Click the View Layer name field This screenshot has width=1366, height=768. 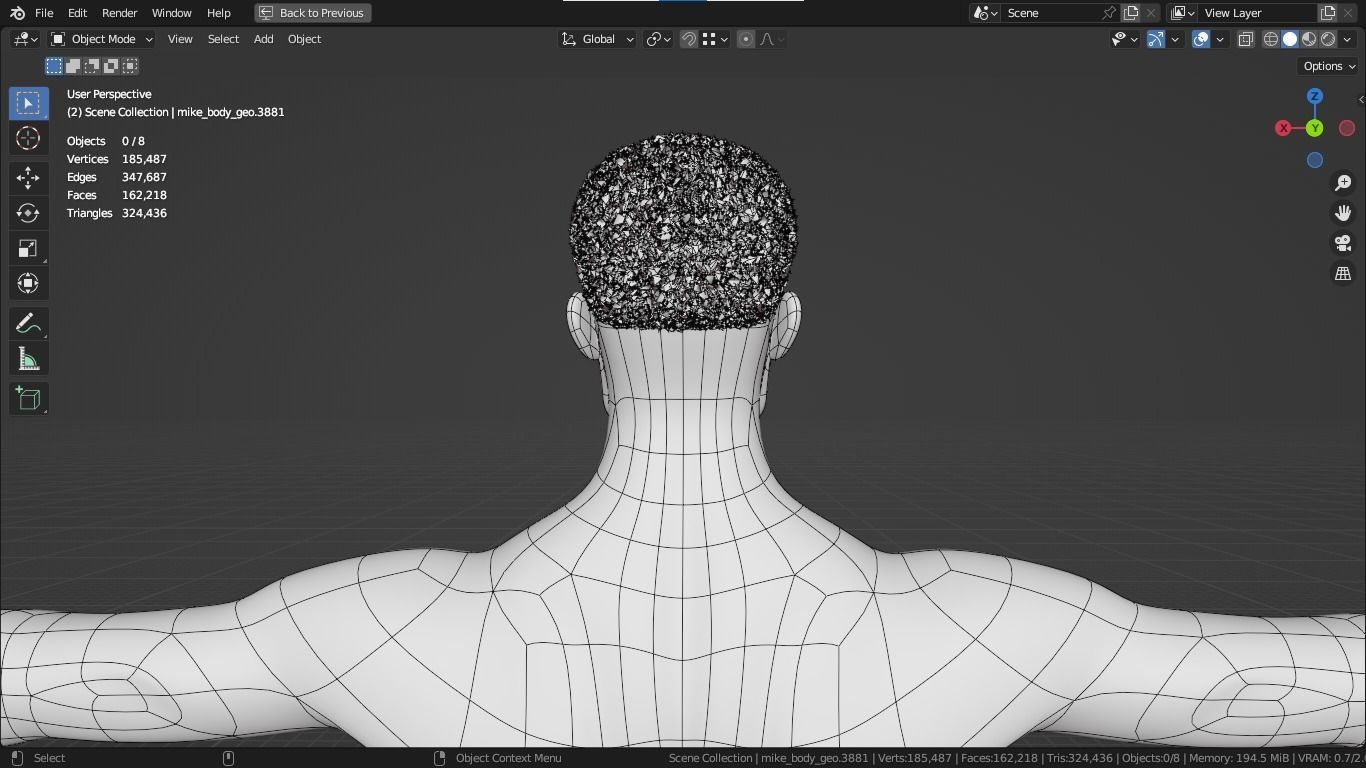(x=1258, y=13)
